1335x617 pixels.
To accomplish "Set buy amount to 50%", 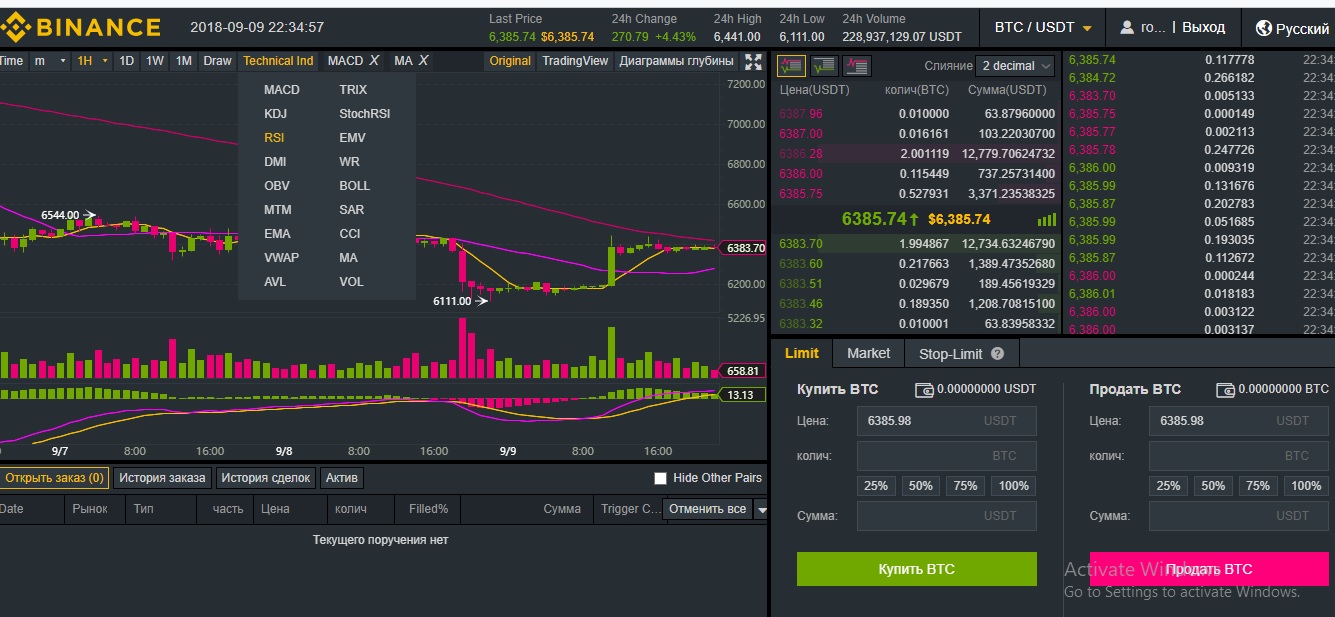I will click(x=920, y=486).
